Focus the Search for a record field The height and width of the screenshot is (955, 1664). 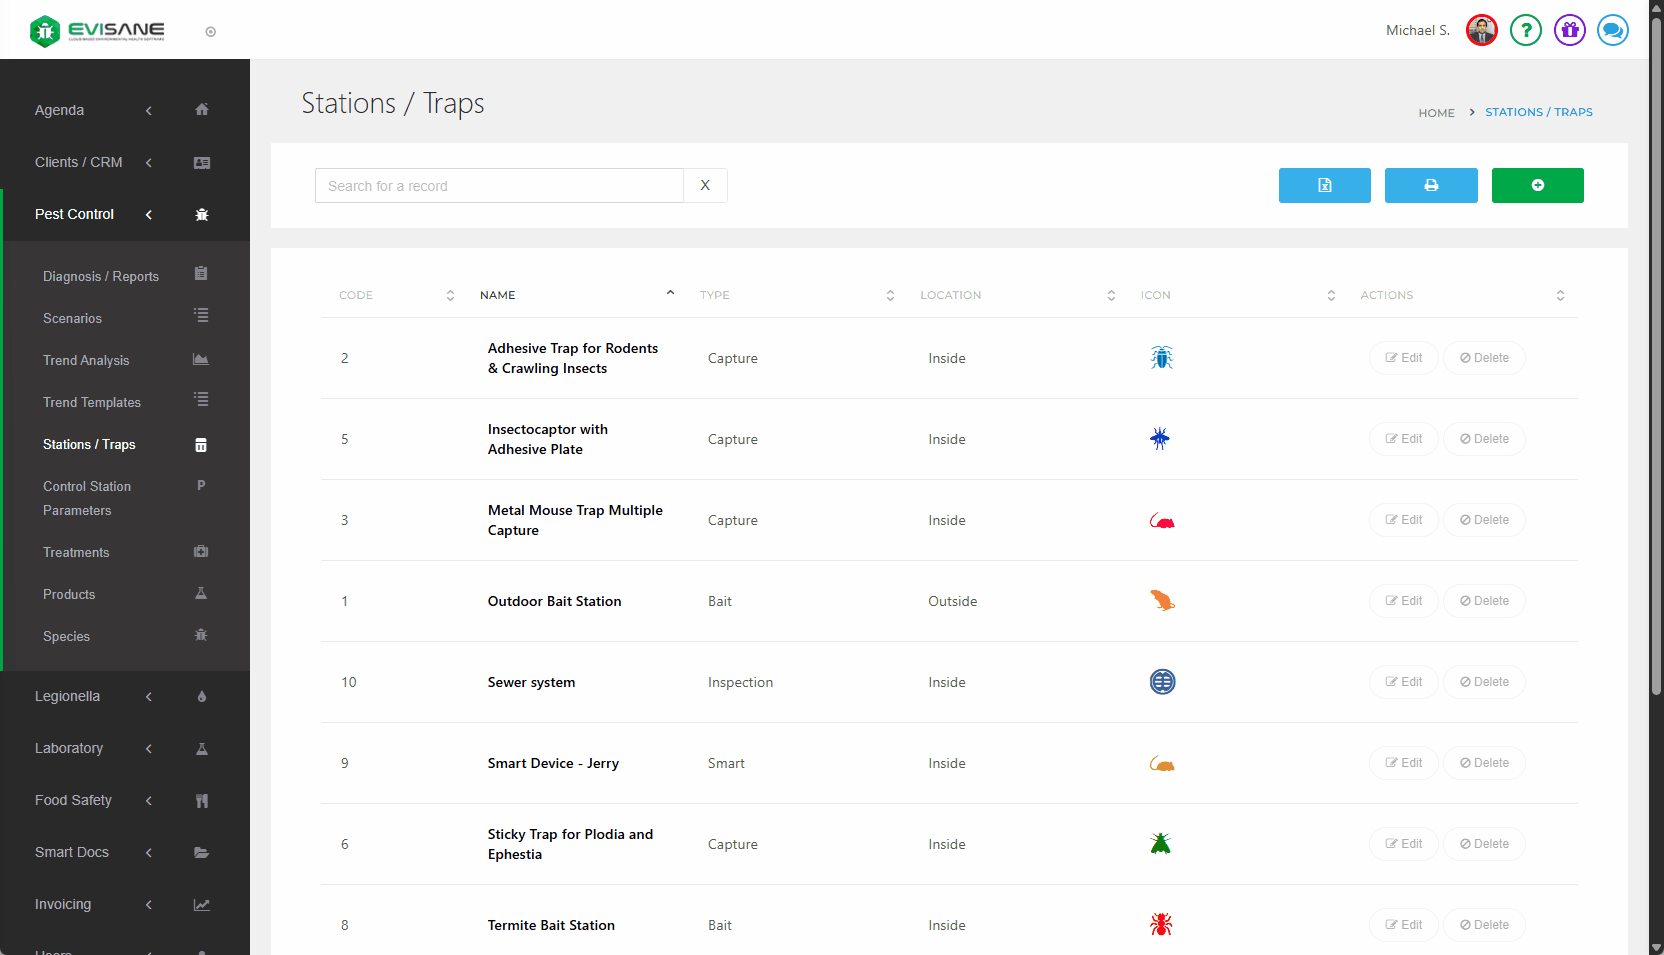point(499,185)
